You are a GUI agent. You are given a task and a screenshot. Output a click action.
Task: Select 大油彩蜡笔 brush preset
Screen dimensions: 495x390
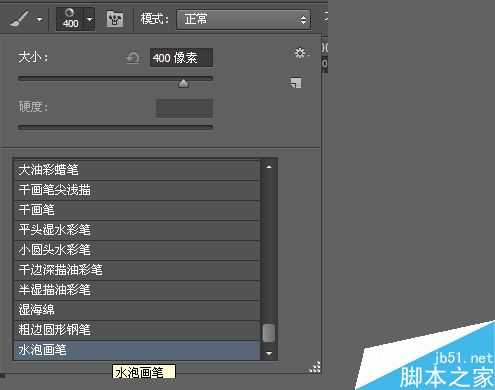click(x=137, y=170)
